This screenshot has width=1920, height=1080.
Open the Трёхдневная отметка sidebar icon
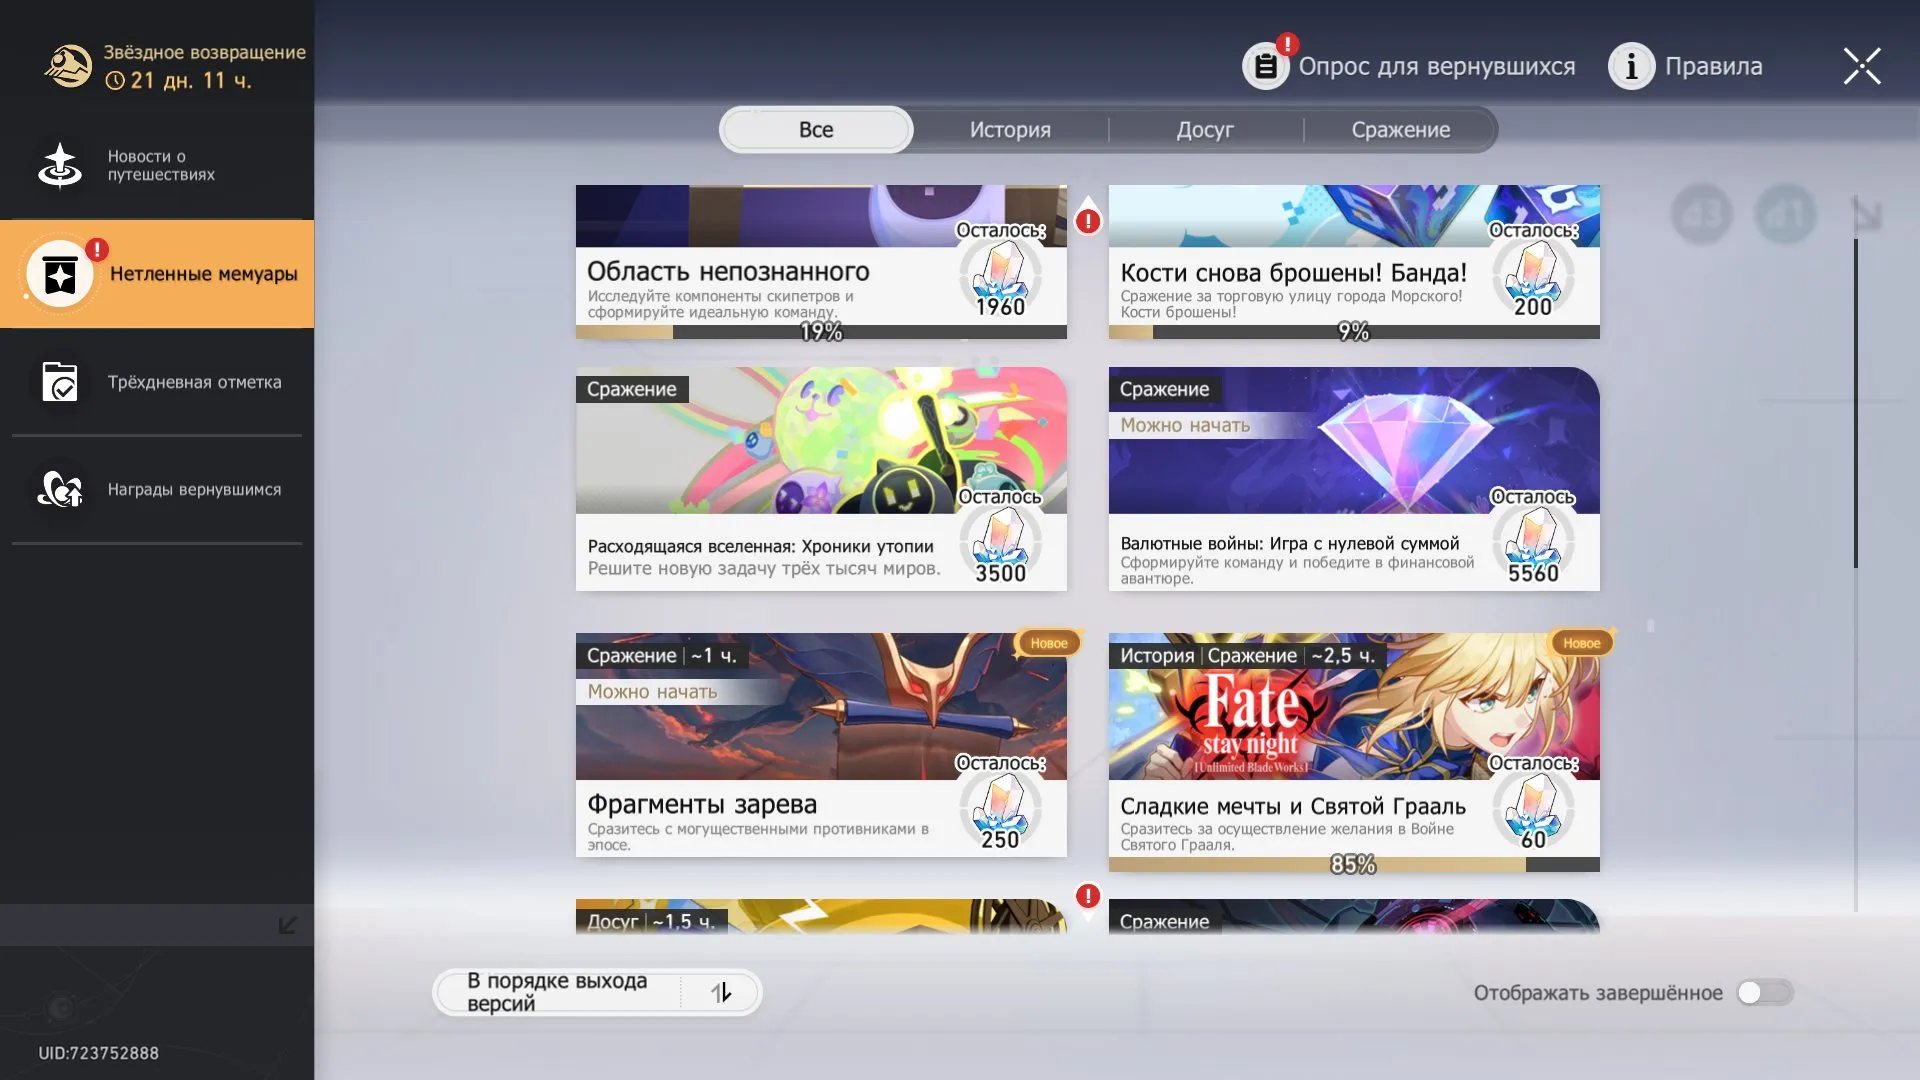coord(60,382)
